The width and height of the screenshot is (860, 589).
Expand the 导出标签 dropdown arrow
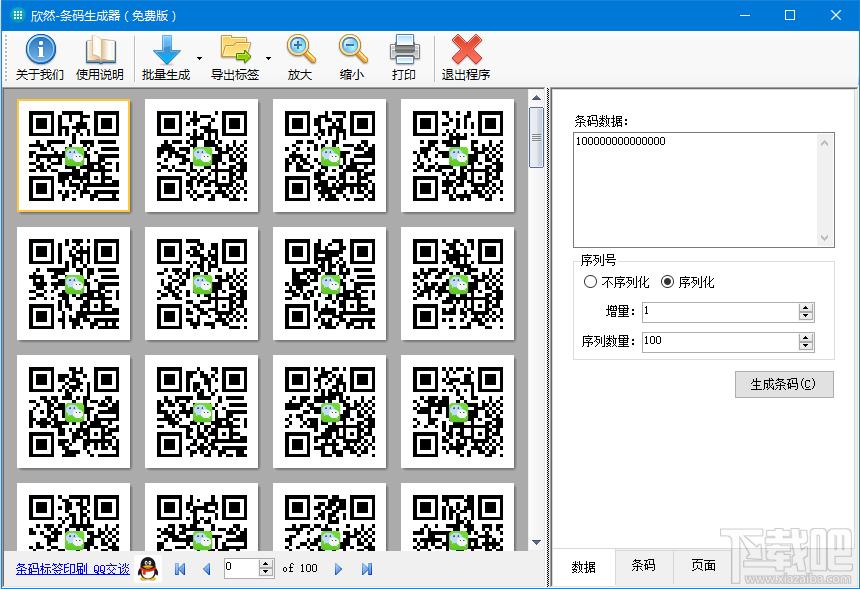(x=268, y=58)
